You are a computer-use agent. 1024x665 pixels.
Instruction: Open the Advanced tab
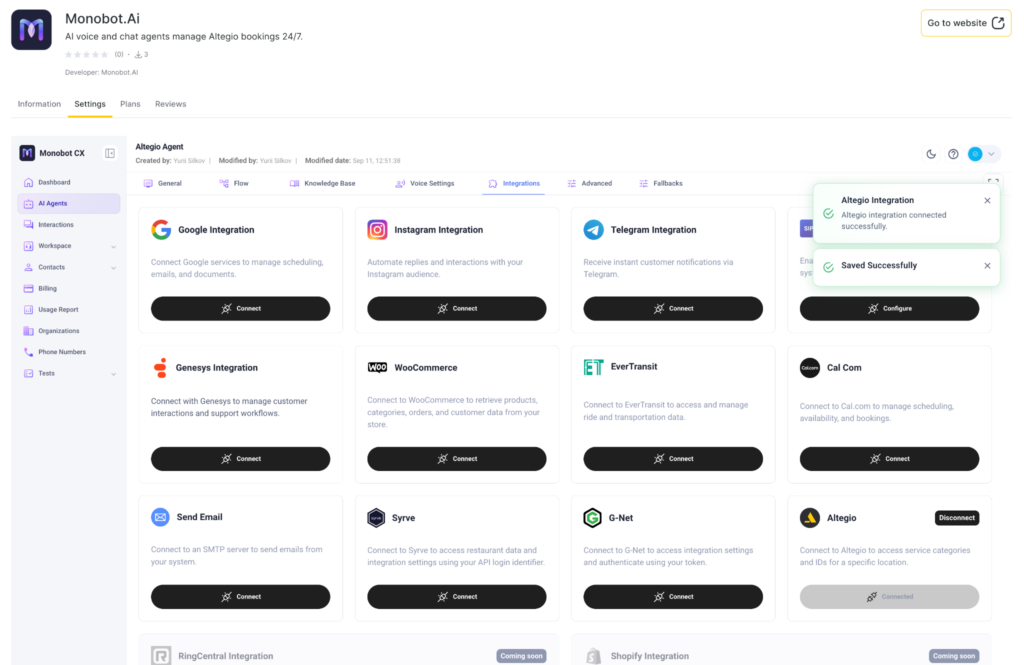coord(590,184)
